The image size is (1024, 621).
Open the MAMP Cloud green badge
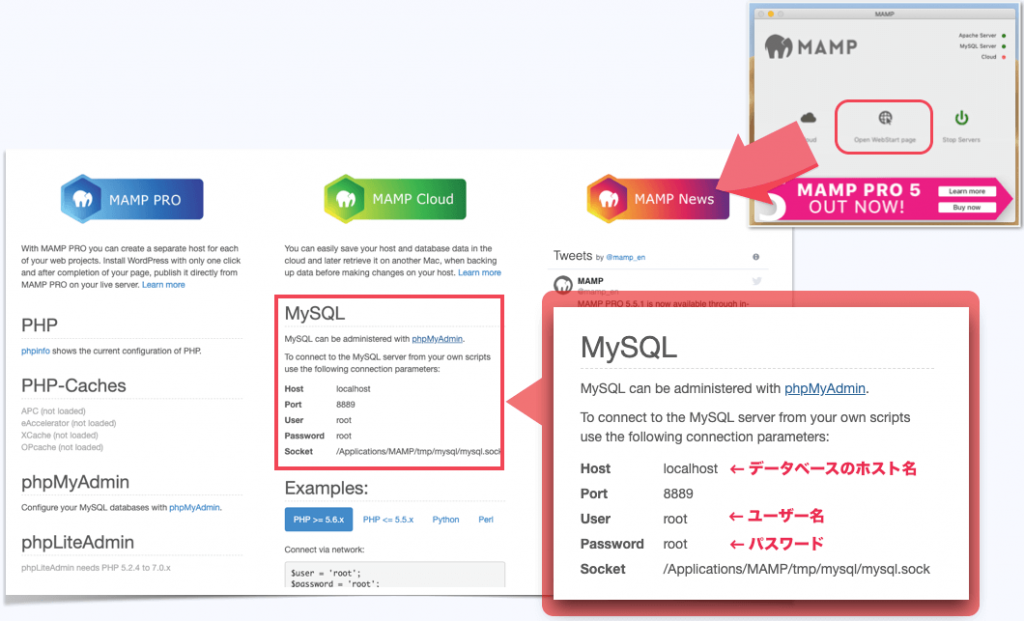click(x=395, y=199)
